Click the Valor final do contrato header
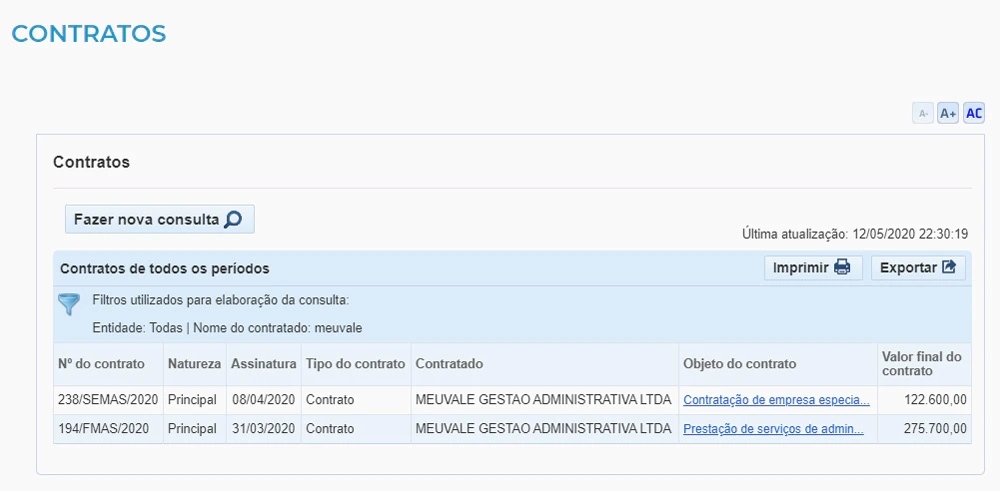 pos(922,364)
